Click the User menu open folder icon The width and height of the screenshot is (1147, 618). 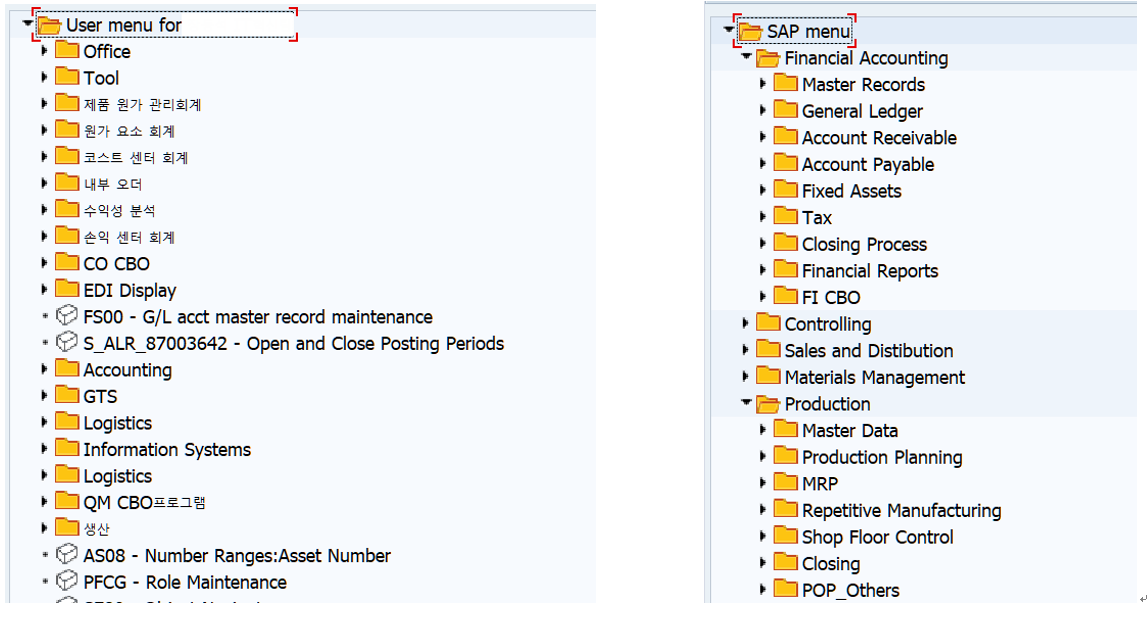coord(49,25)
